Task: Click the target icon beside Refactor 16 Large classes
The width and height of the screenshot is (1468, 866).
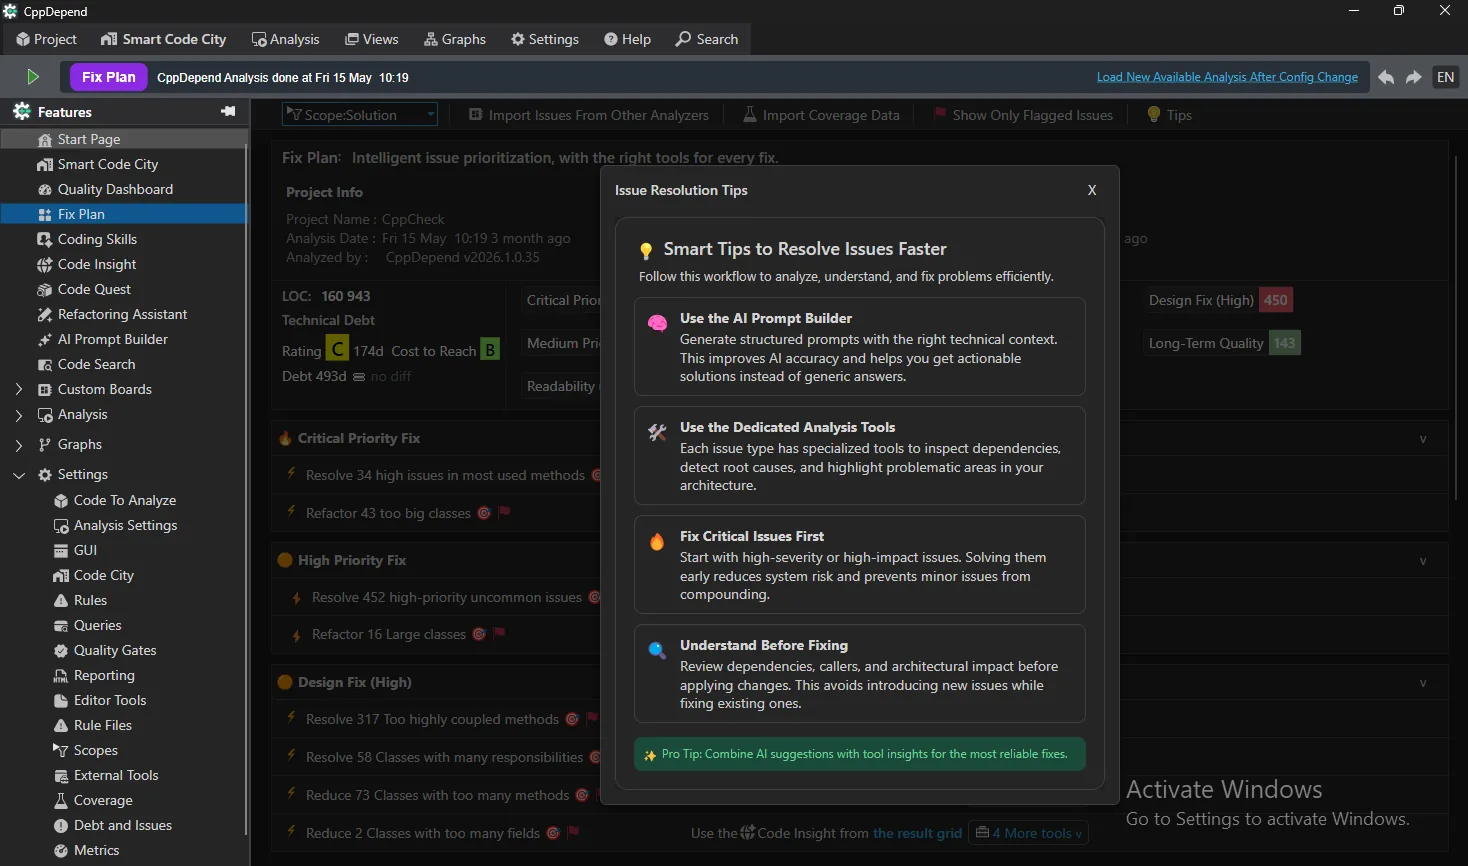Action: click(479, 634)
